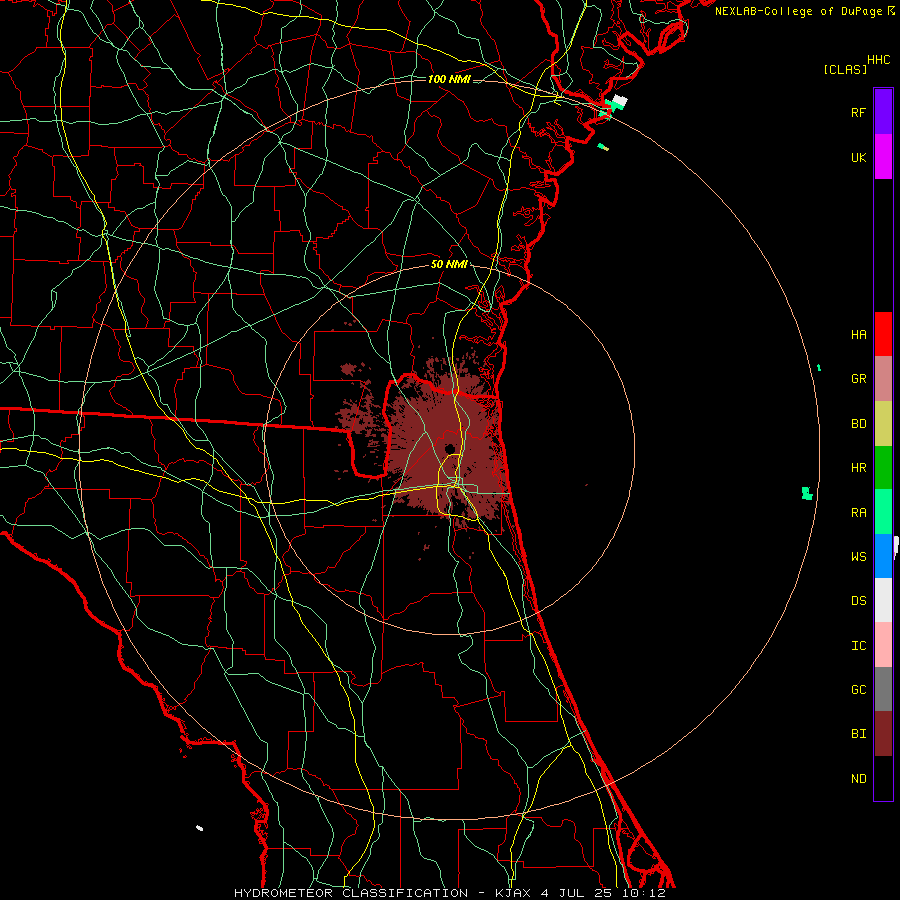Click the GR legend label
This screenshot has height=900, width=900.
(x=858, y=379)
